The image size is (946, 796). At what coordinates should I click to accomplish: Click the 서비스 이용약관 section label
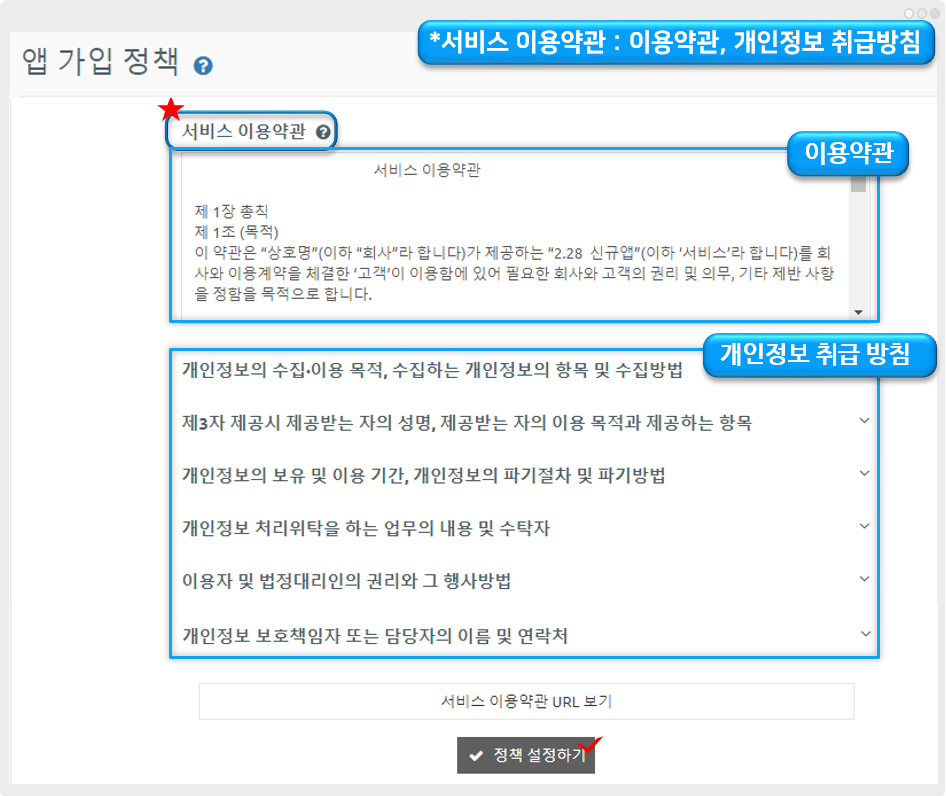pyautogui.click(x=243, y=132)
